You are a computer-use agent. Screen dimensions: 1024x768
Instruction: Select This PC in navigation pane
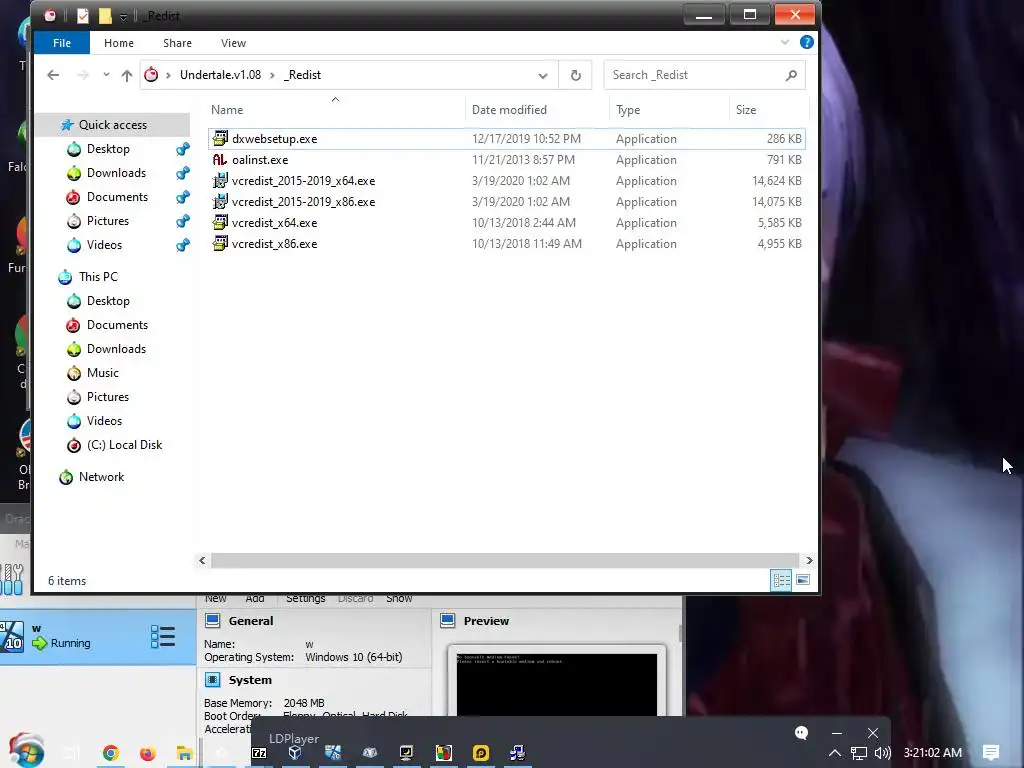point(98,277)
